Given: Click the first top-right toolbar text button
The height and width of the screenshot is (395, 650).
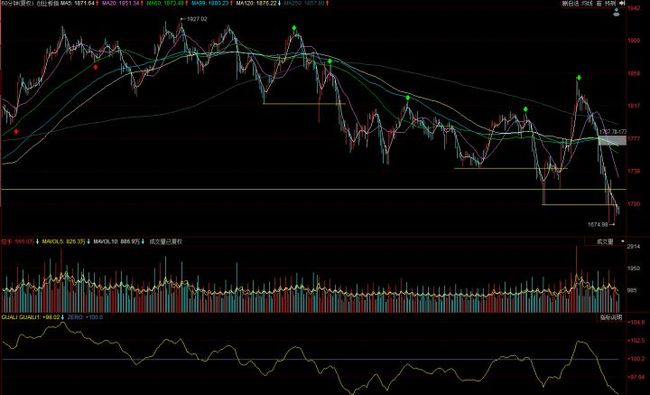Looking at the screenshot, I should point(570,3).
